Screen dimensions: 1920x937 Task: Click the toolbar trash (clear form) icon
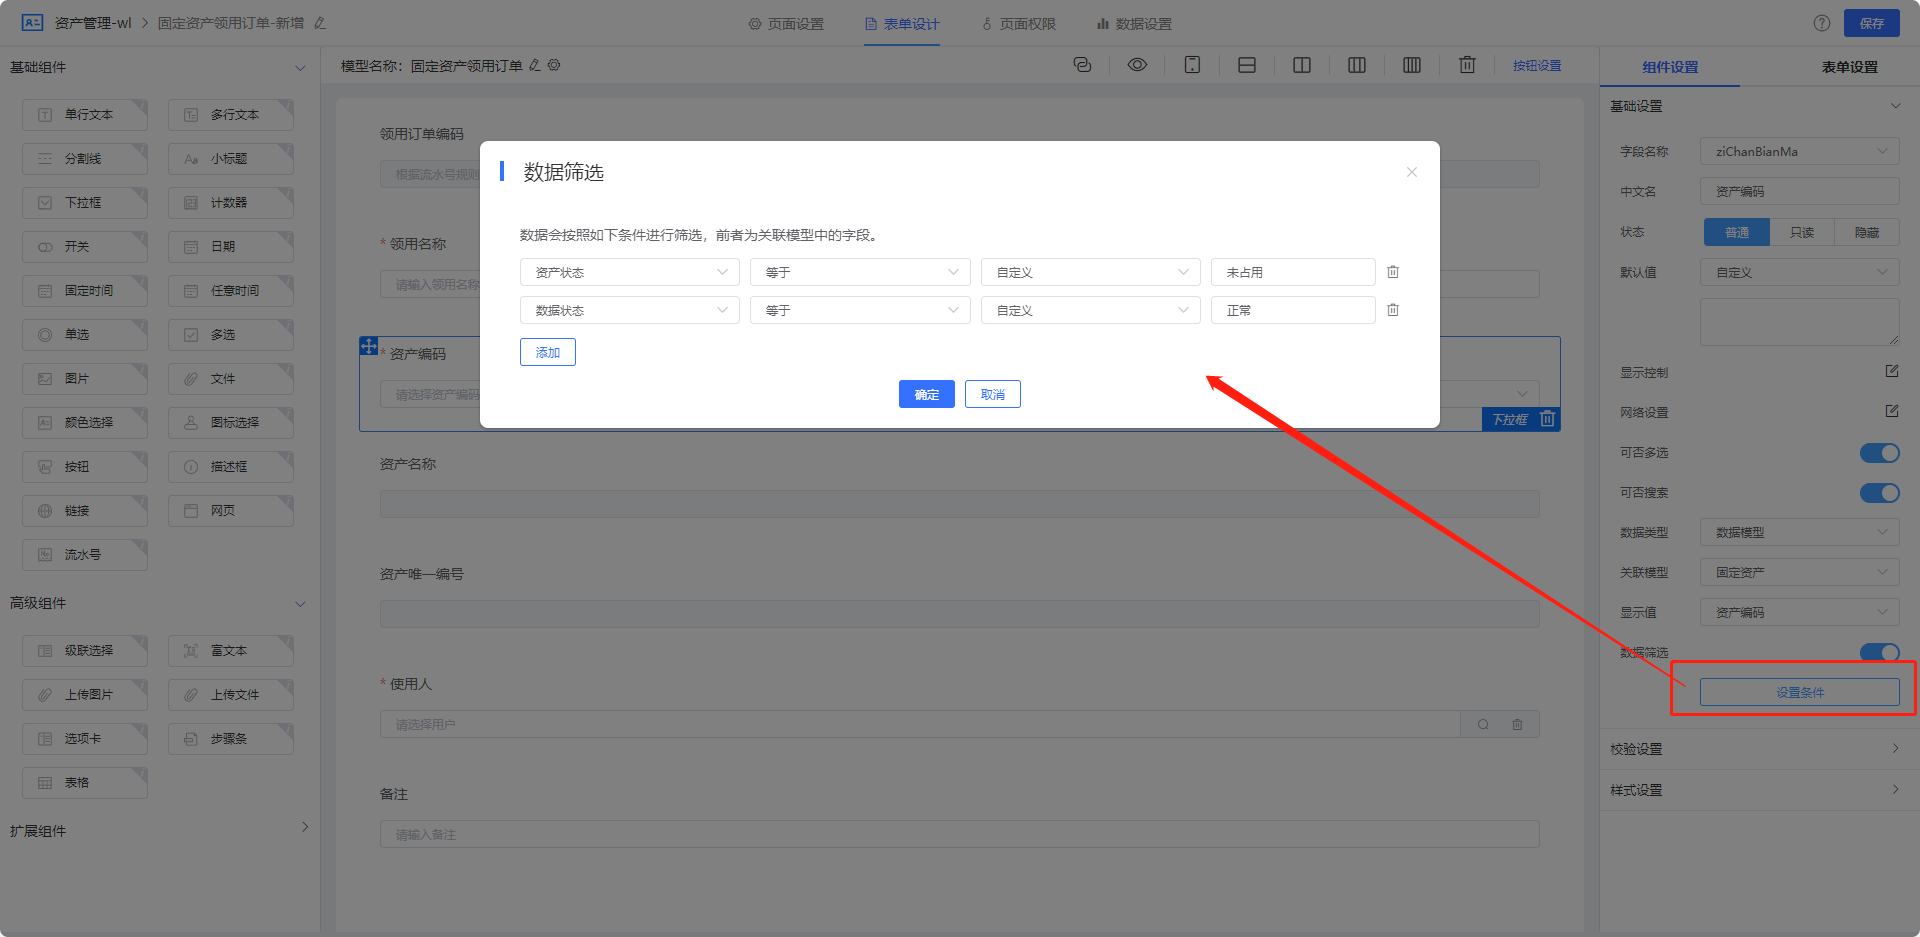coord(1467,65)
